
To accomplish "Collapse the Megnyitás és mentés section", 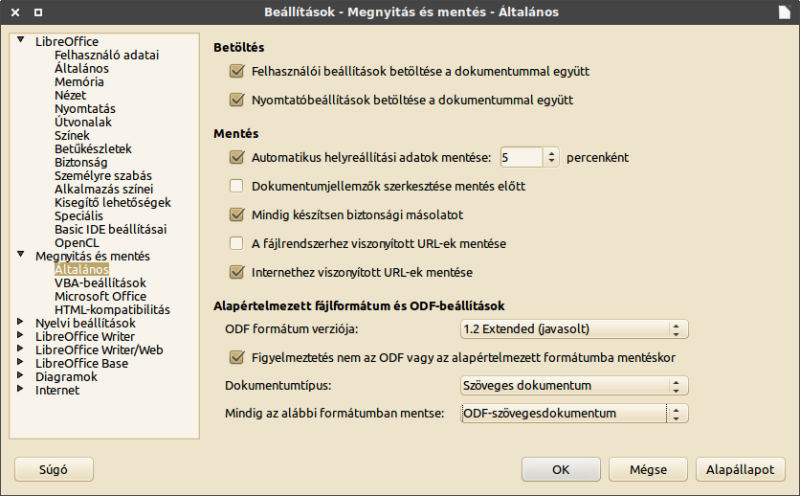I will tap(20, 254).
